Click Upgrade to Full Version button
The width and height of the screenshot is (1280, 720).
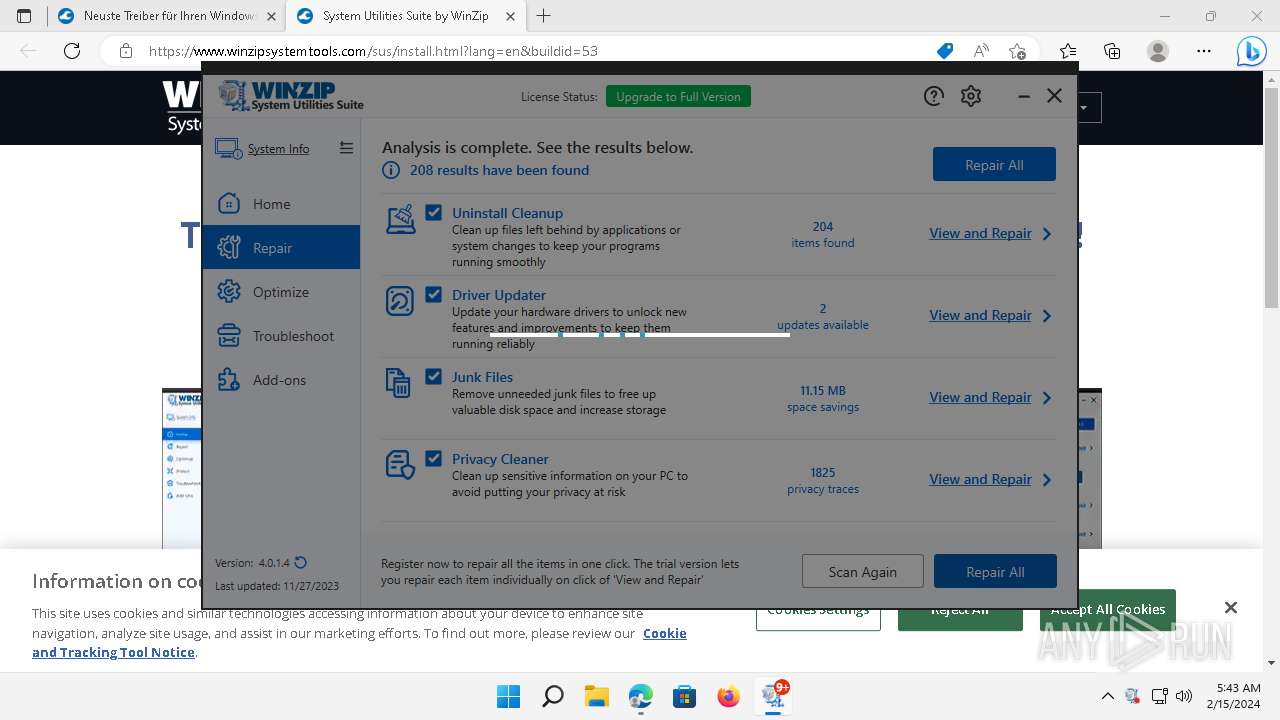(678, 96)
